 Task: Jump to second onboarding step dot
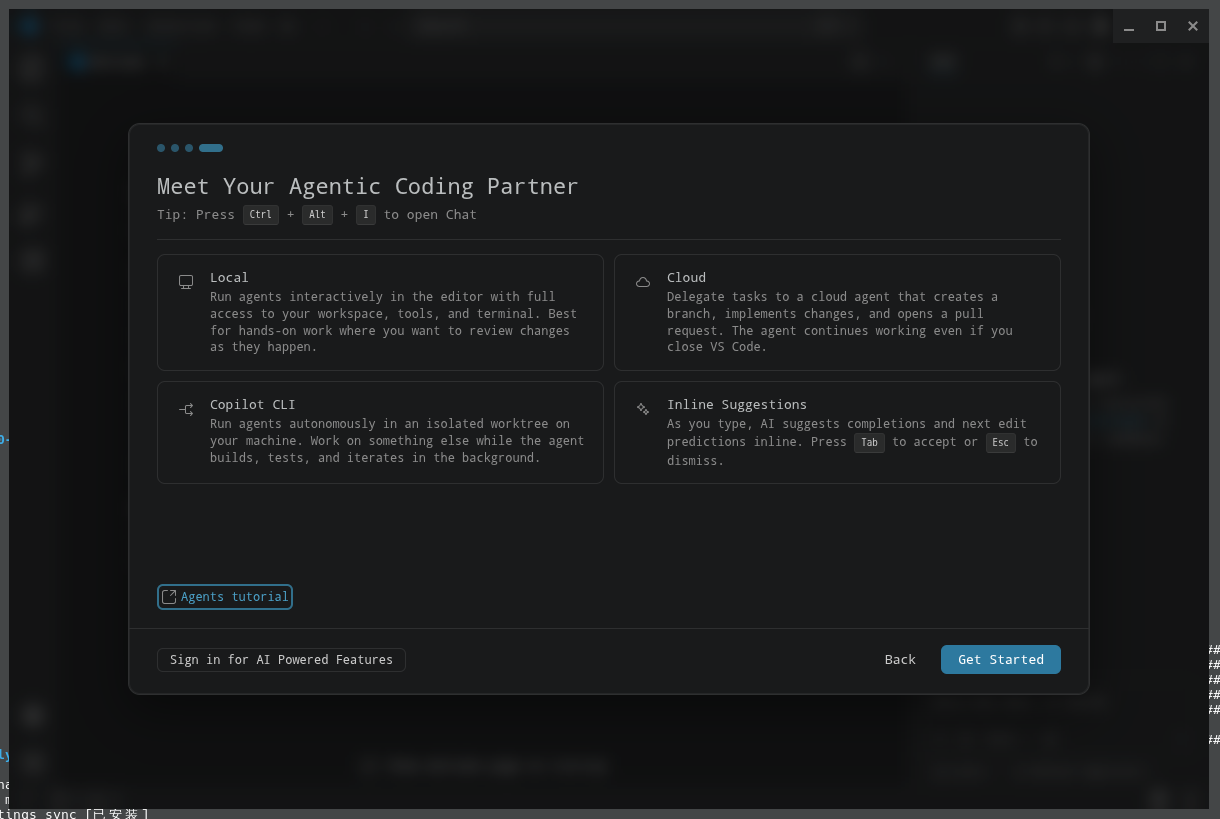coord(175,148)
